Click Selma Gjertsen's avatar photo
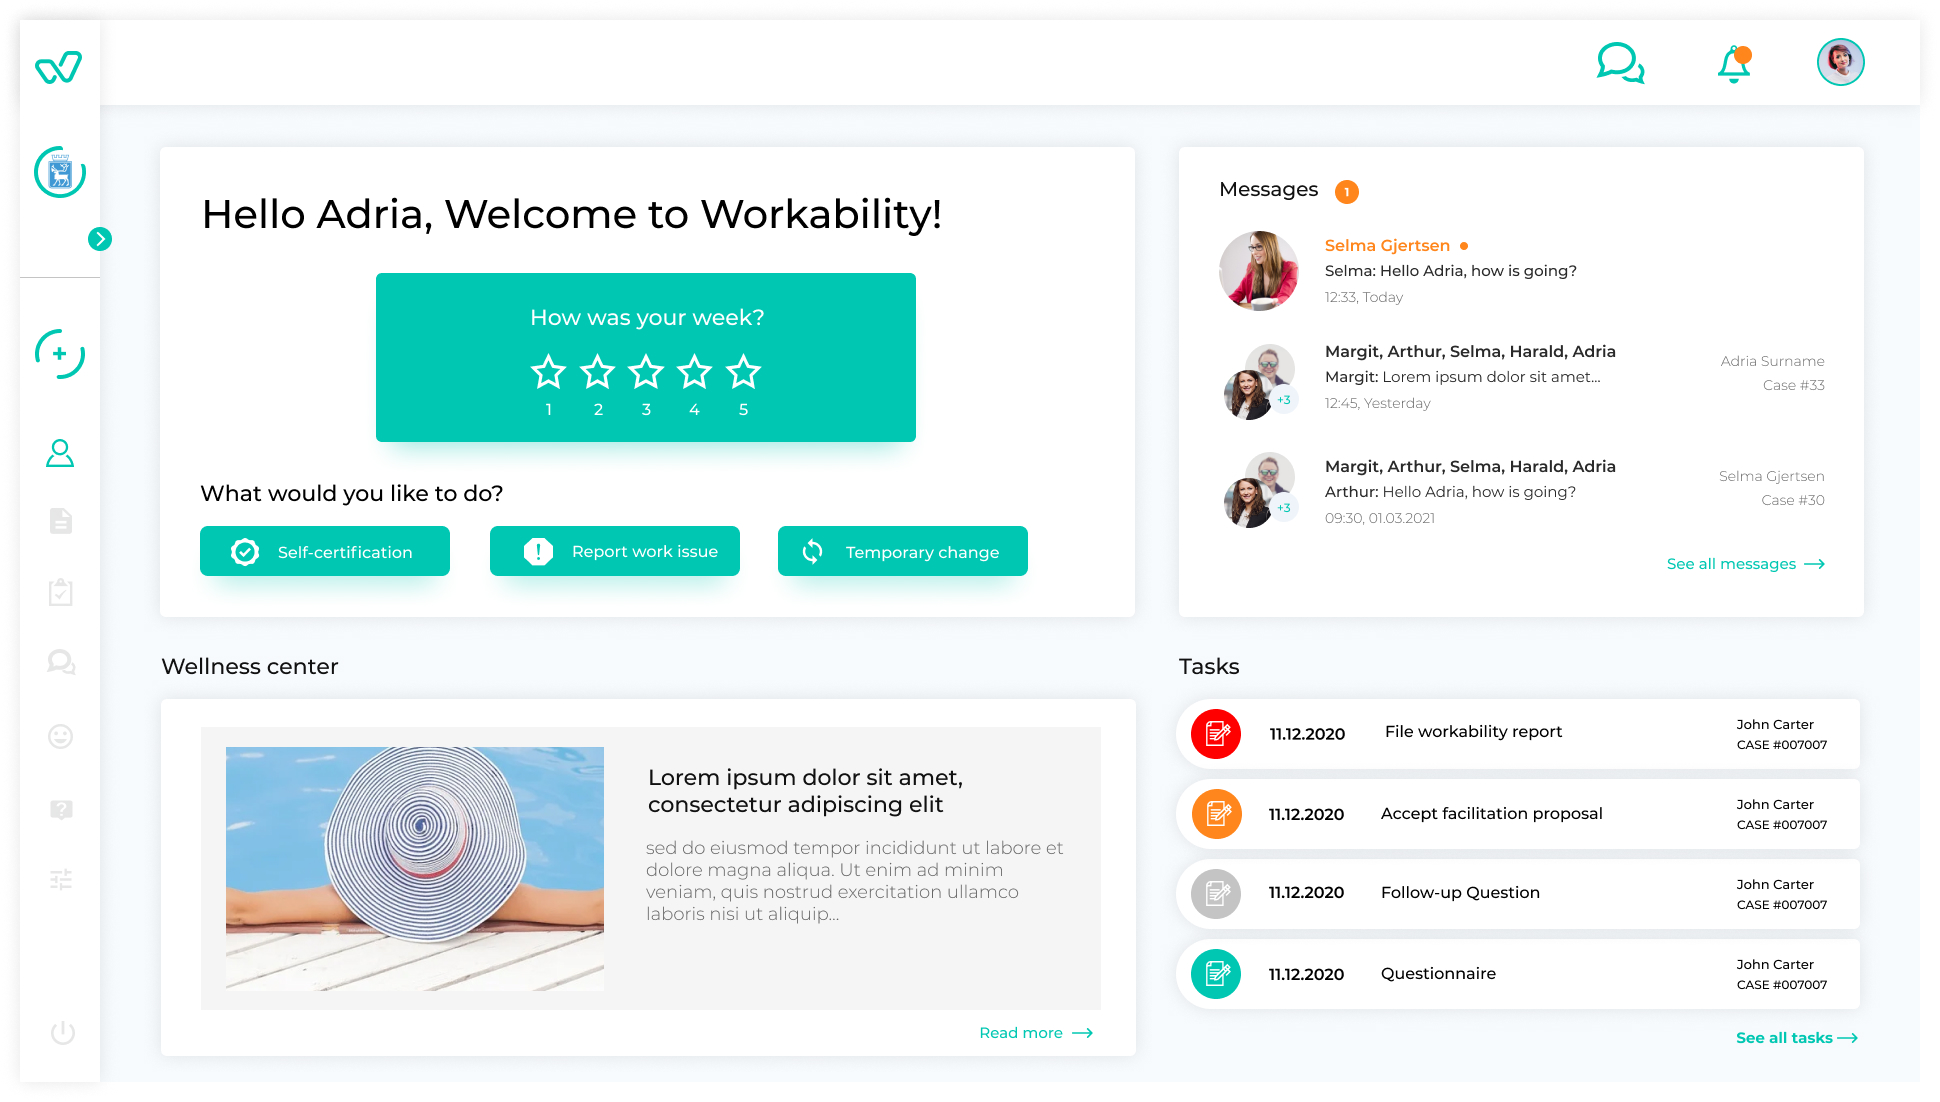This screenshot has width=1940, height=1102. pyautogui.click(x=1258, y=271)
